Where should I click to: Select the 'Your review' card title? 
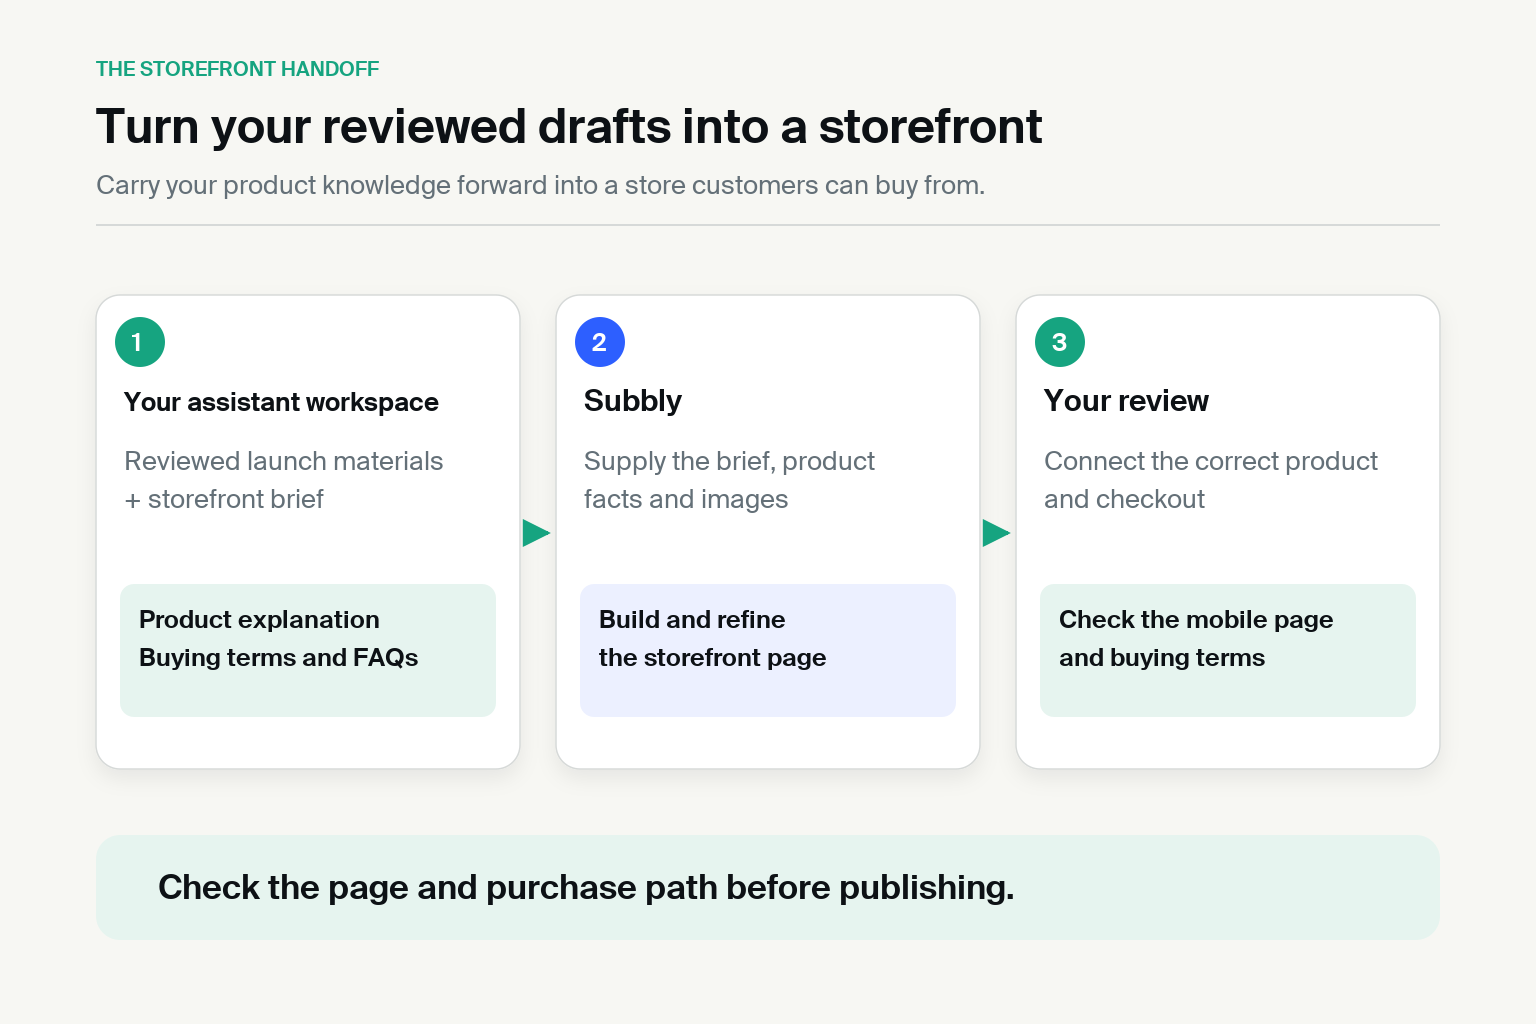pos(1126,401)
